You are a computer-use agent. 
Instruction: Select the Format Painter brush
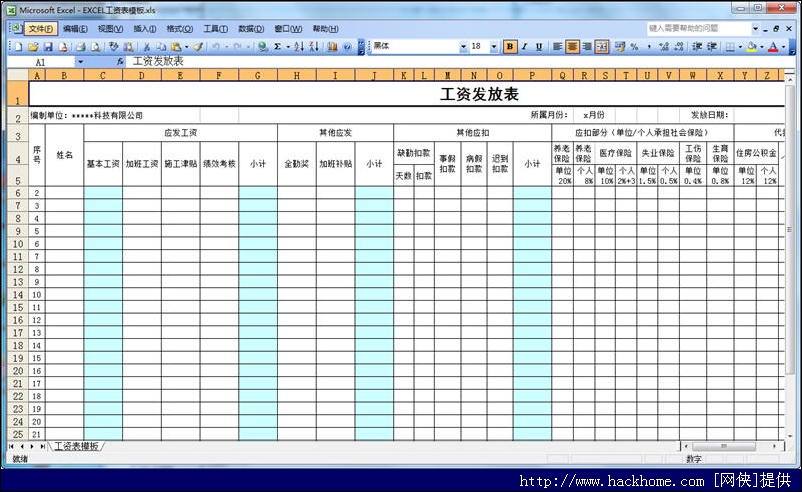coord(198,47)
